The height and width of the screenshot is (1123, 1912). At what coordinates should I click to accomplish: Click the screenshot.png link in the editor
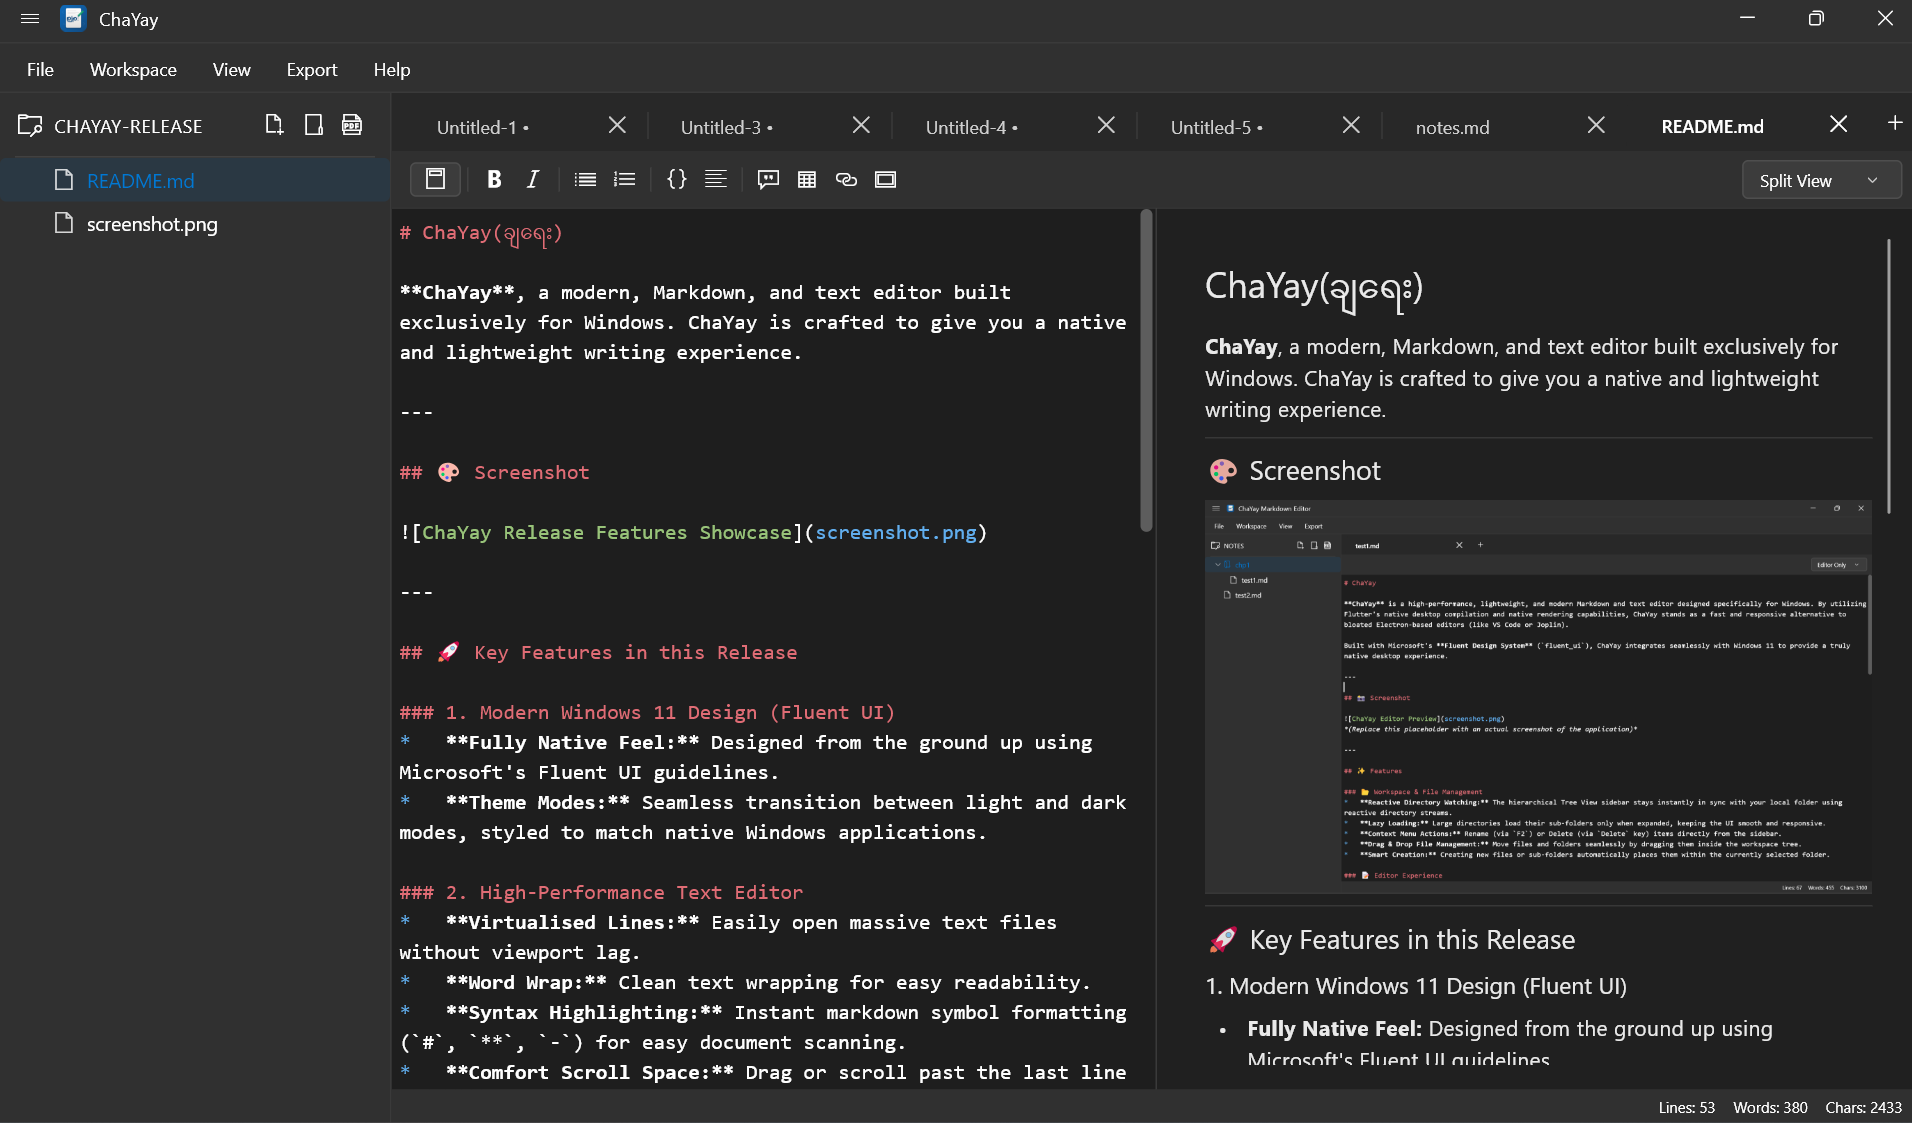pos(895,532)
